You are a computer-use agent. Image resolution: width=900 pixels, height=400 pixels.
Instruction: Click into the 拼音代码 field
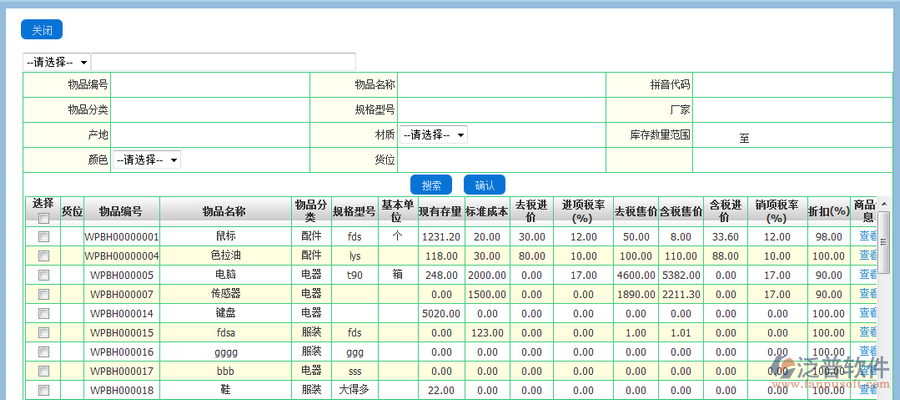point(791,85)
